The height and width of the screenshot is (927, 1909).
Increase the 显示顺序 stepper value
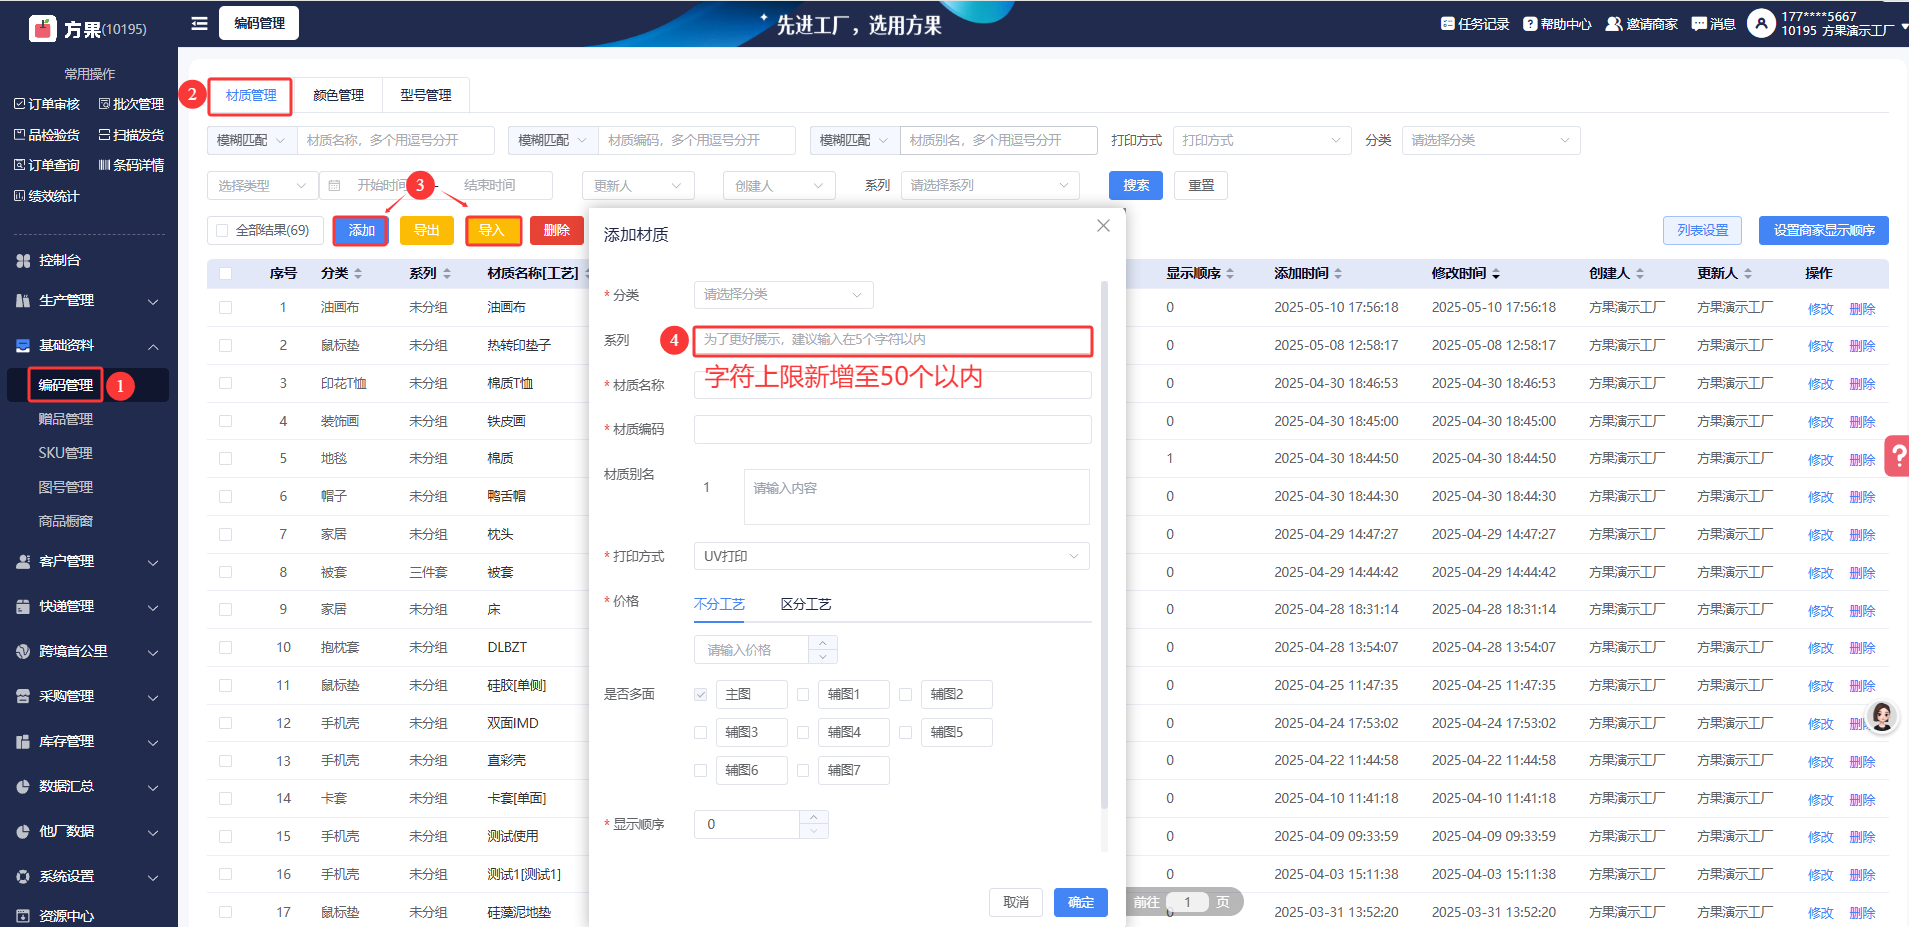click(815, 818)
